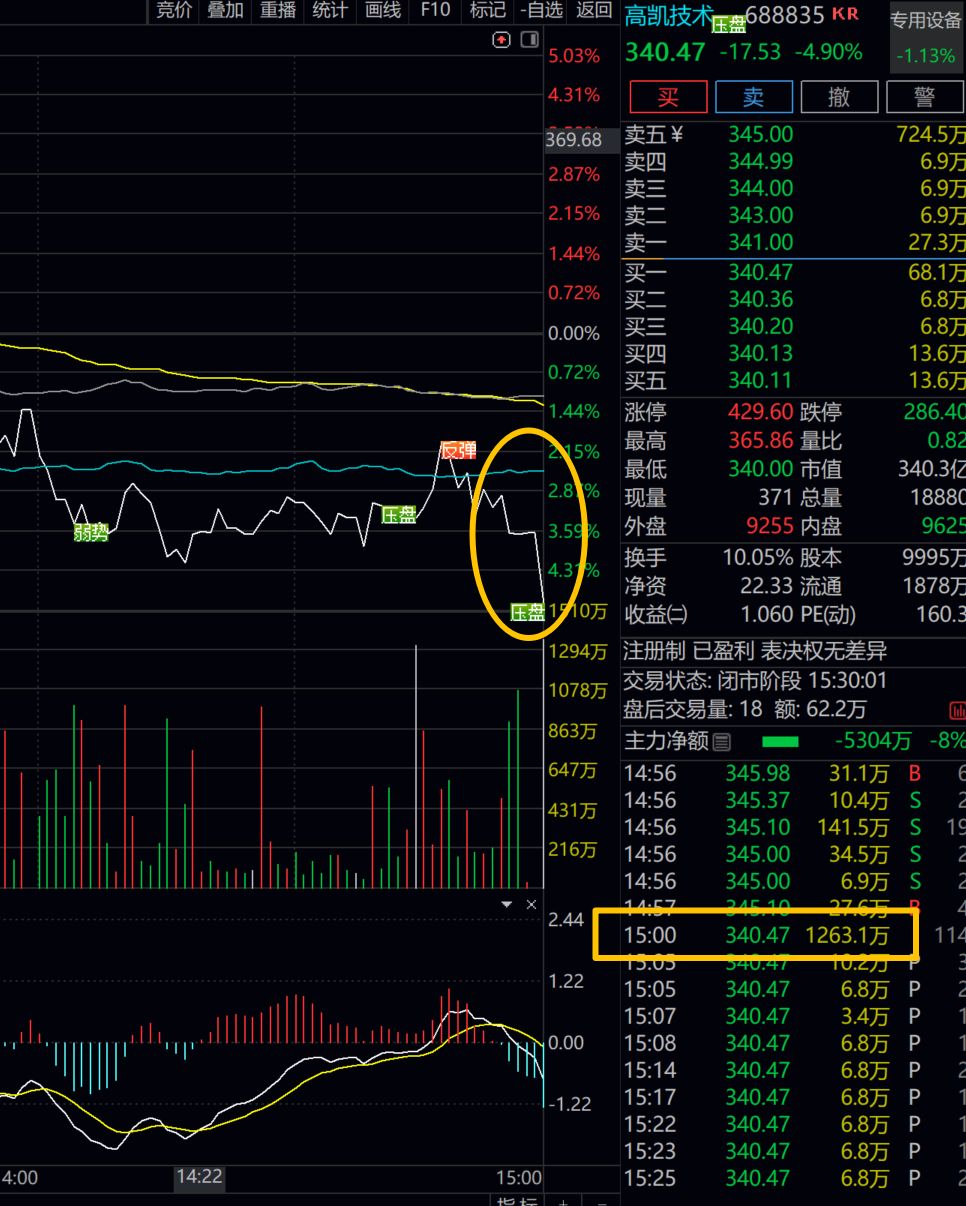Close the indicator sub-panel
The width and height of the screenshot is (966, 1206).
[x=532, y=905]
